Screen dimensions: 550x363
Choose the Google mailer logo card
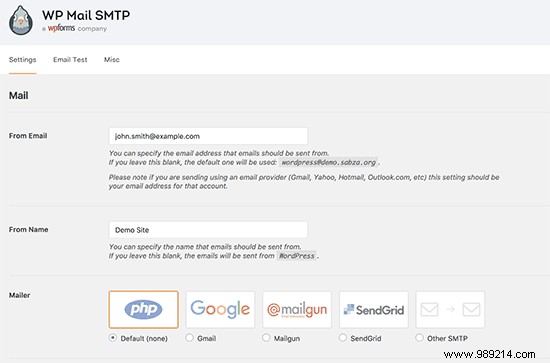[220, 309]
